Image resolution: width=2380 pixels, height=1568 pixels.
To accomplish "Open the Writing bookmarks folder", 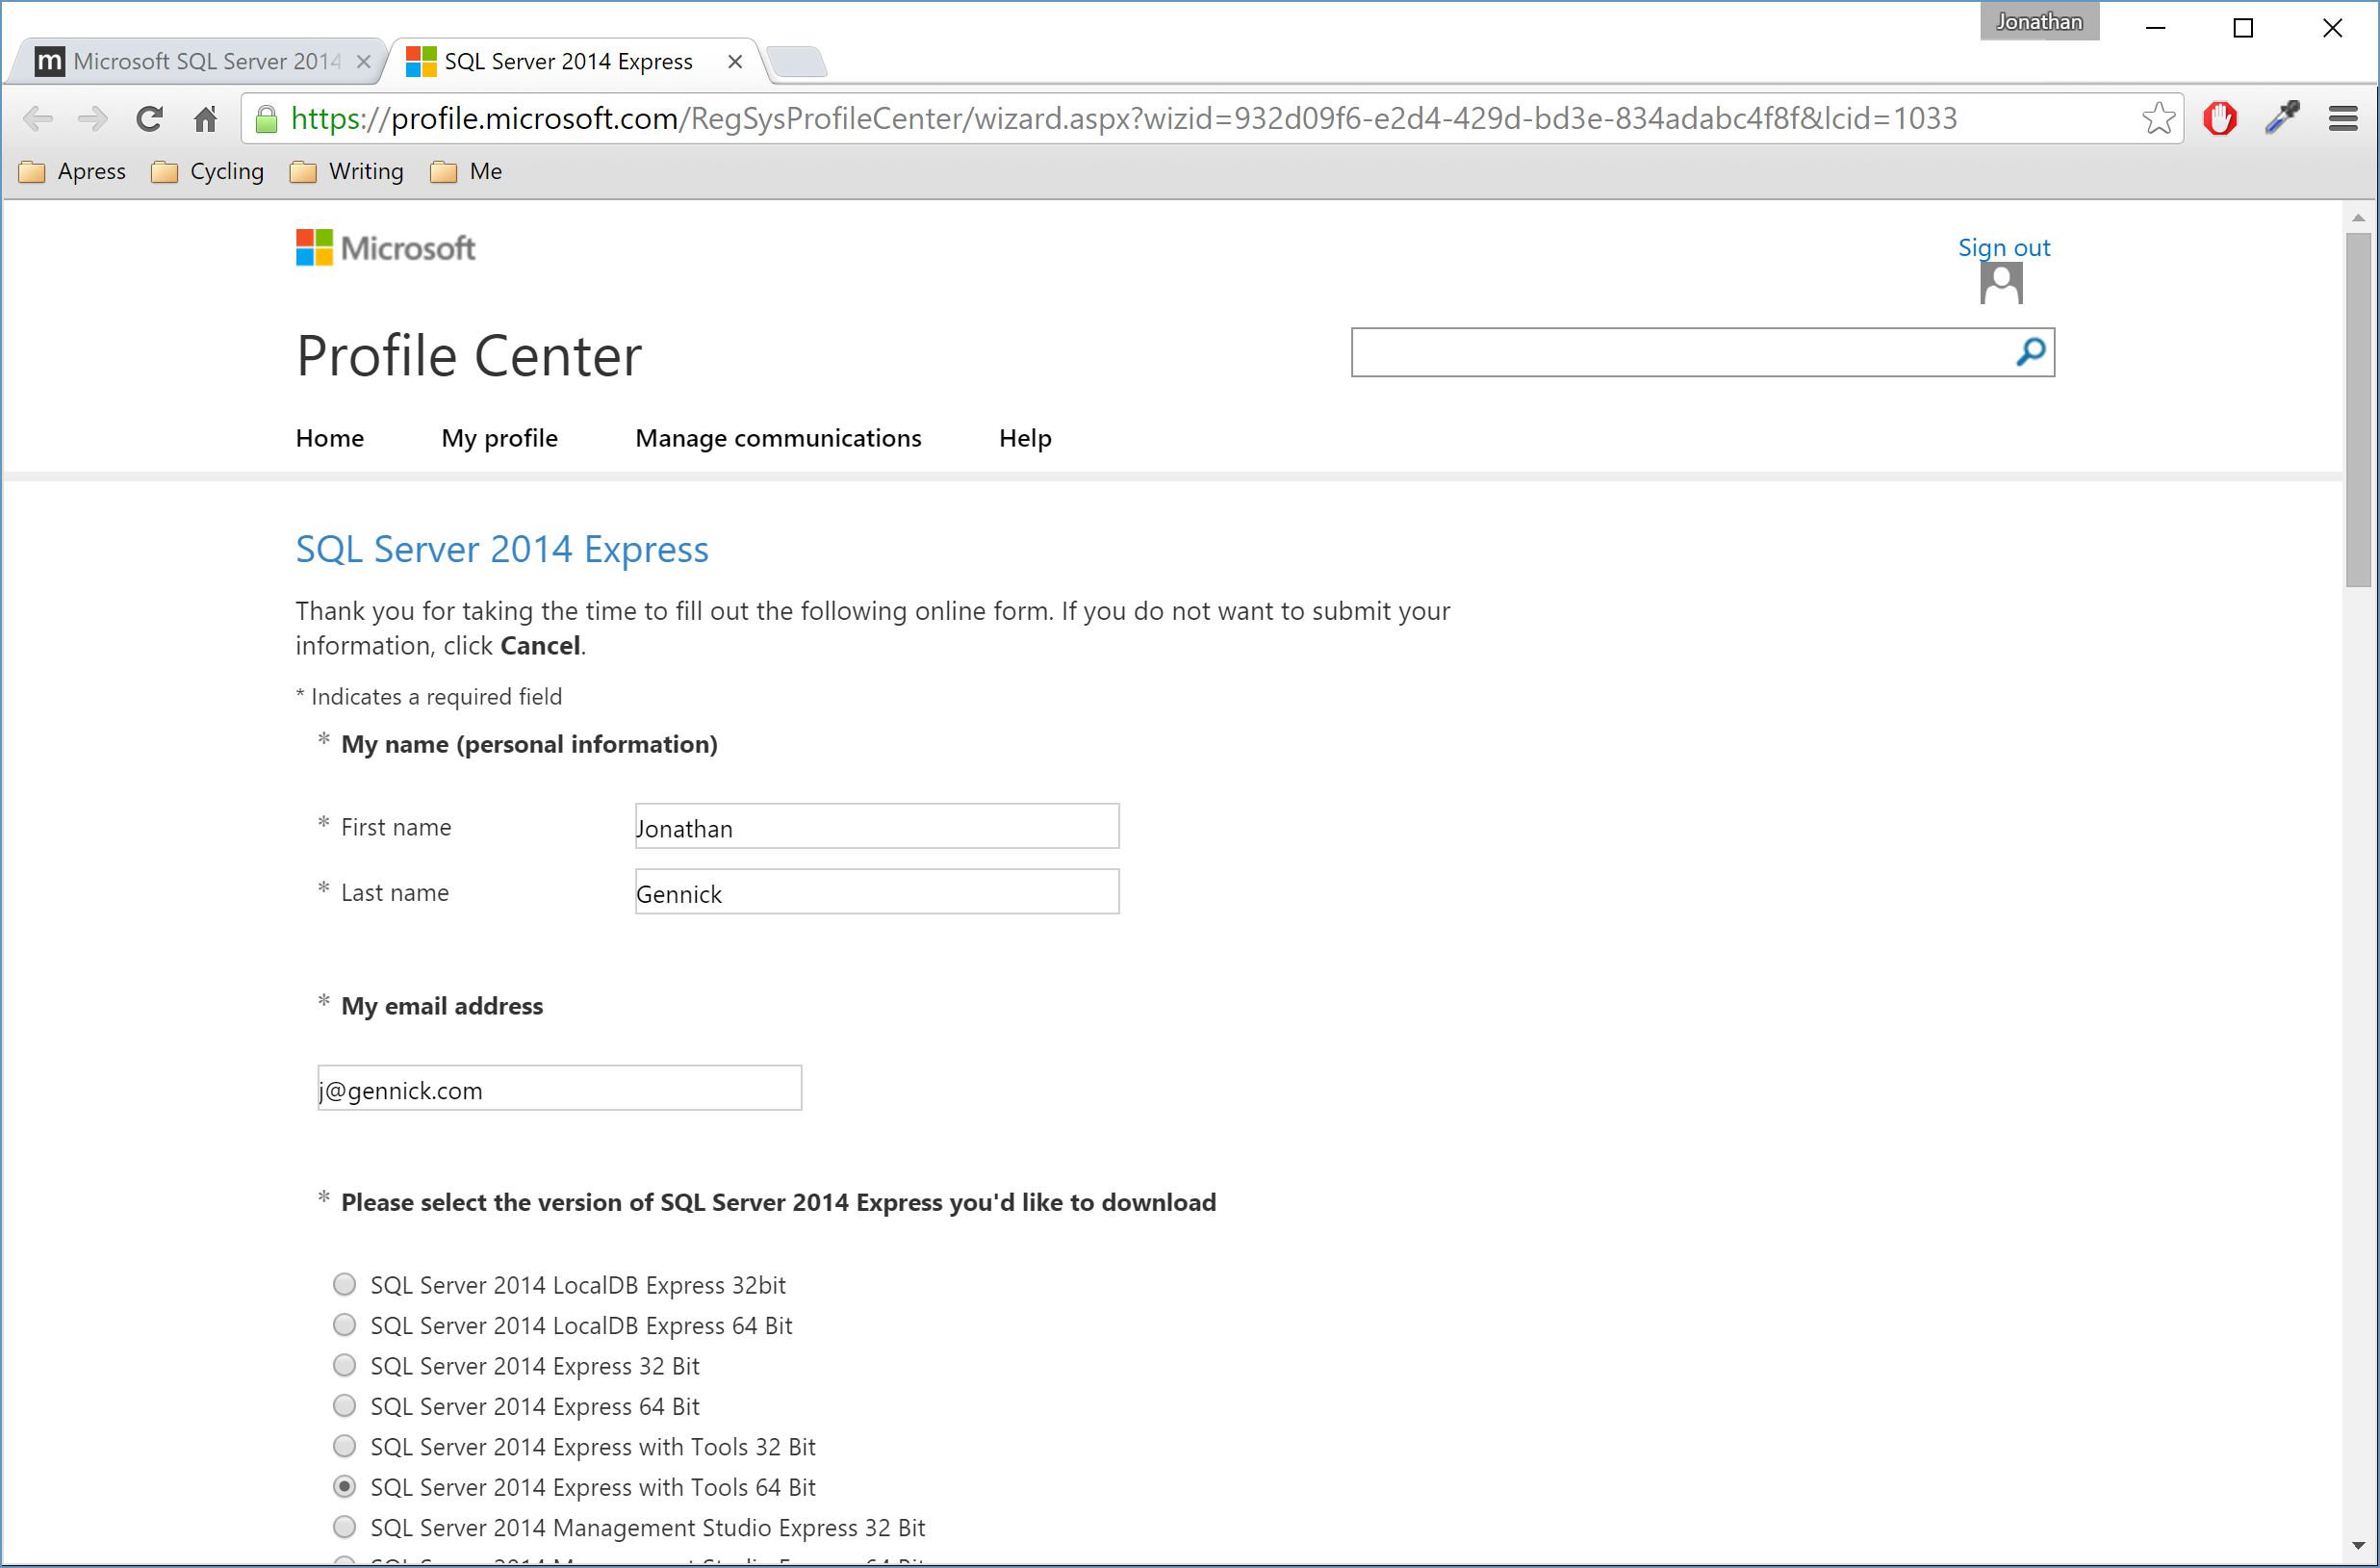I will pyautogui.click(x=347, y=172).
